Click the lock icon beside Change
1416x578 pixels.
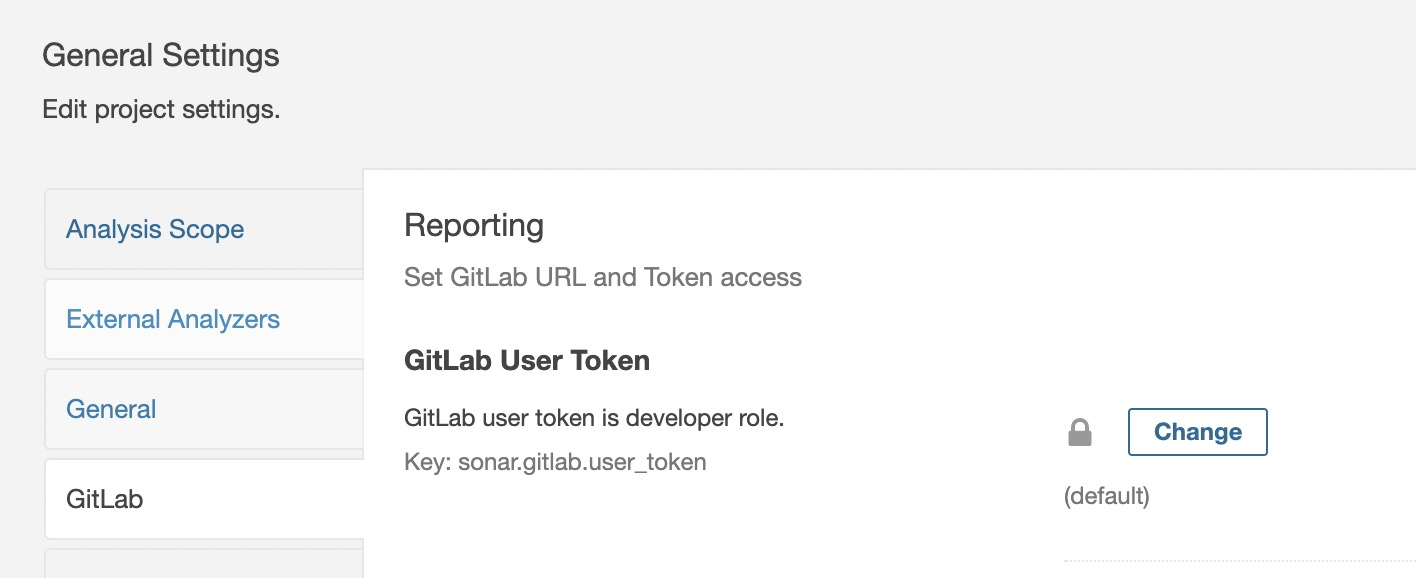click(x=1079, y=432)
